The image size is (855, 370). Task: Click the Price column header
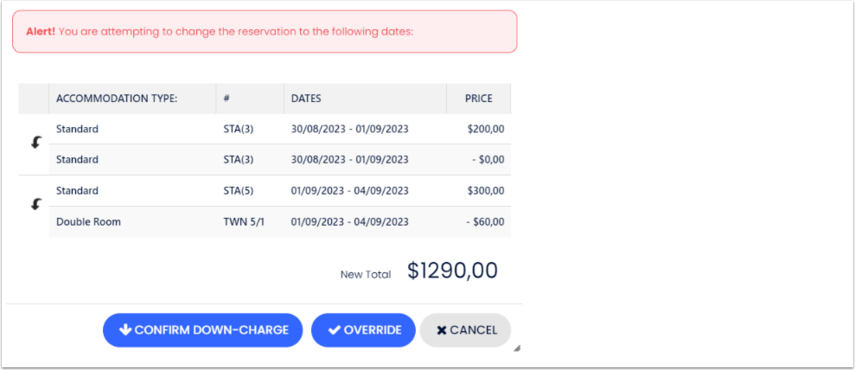pos(479,99)
